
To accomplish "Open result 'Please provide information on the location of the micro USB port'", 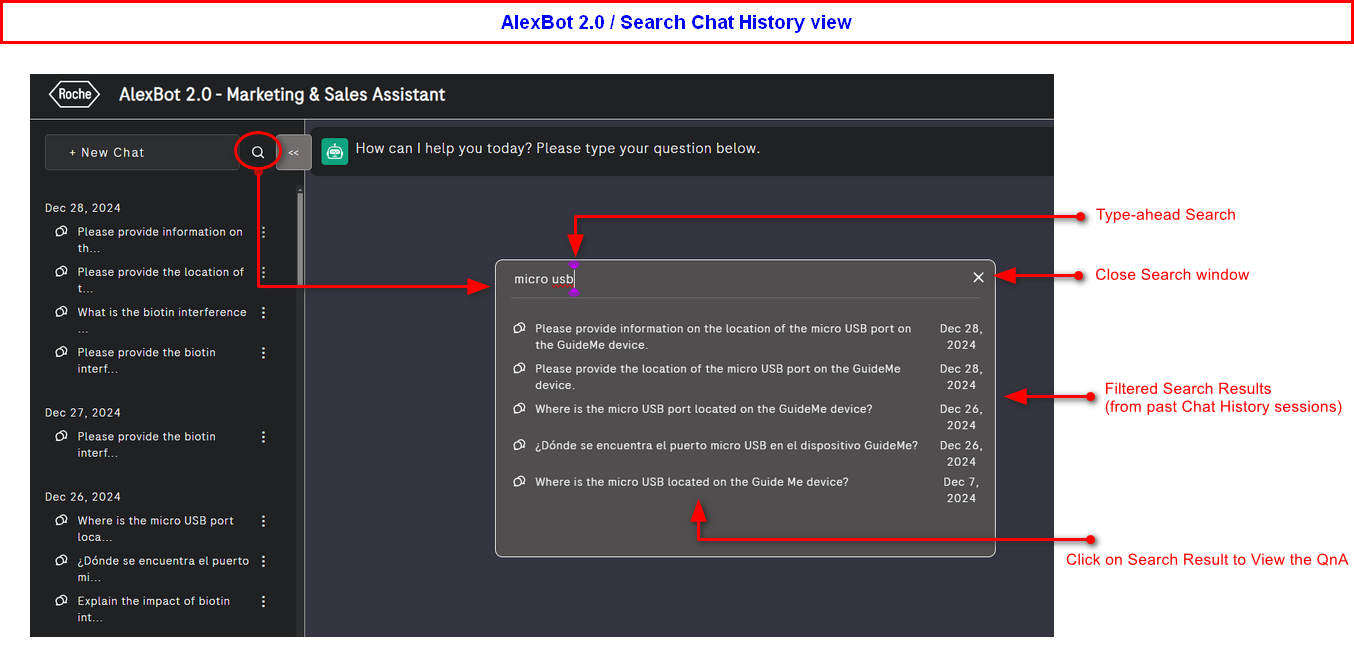I will 723,336.
